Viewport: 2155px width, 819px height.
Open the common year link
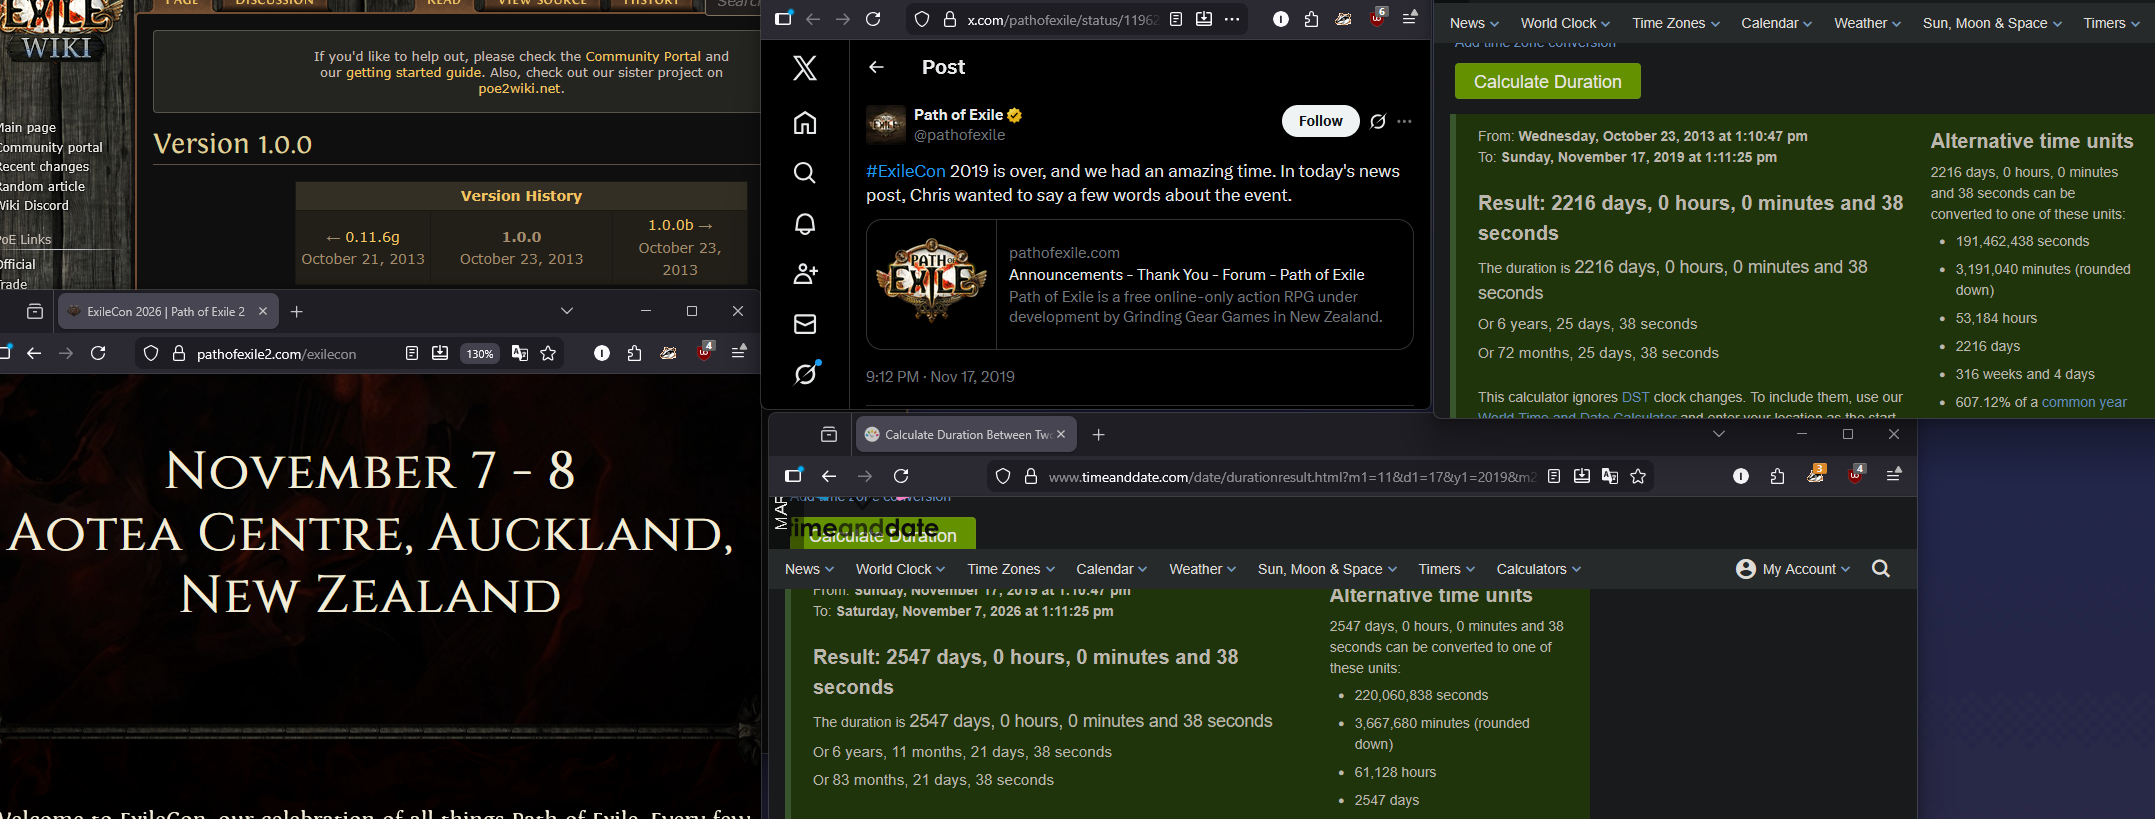tap(2084, 402)
